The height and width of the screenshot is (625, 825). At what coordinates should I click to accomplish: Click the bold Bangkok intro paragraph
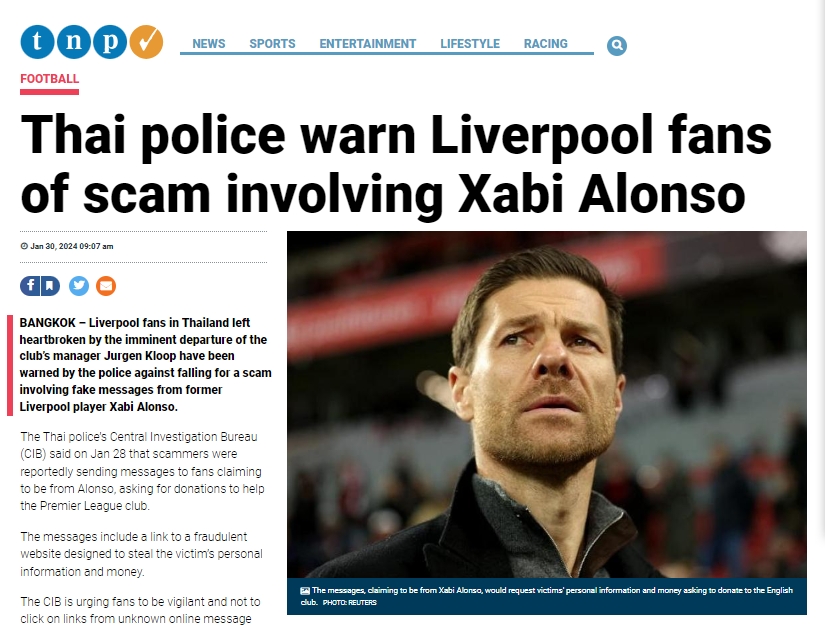[x=146, y=365]
